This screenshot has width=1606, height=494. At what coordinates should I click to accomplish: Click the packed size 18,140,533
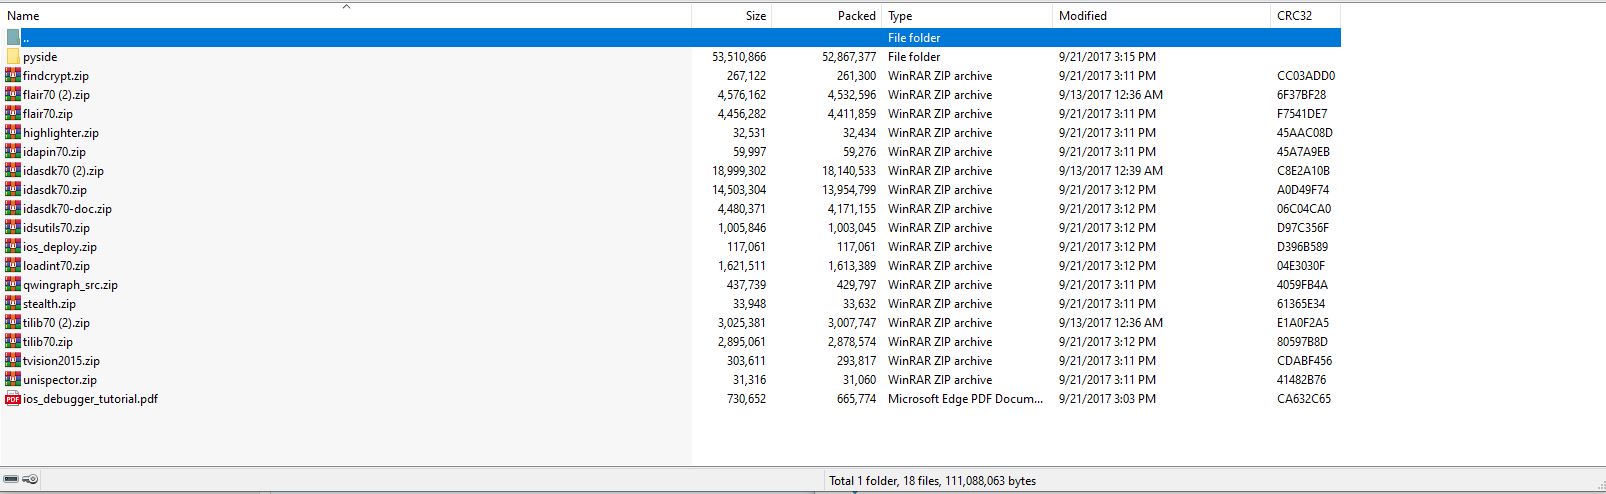point(849,171)
